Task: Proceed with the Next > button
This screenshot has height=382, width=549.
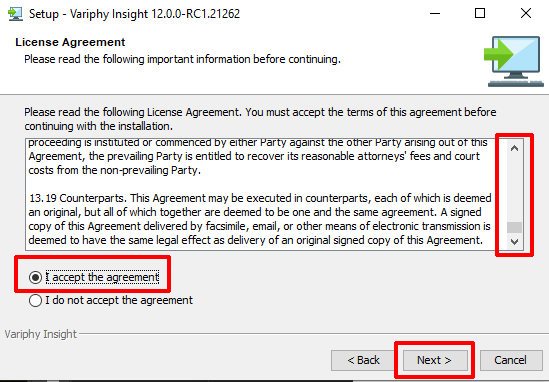Action: [435, 360]
